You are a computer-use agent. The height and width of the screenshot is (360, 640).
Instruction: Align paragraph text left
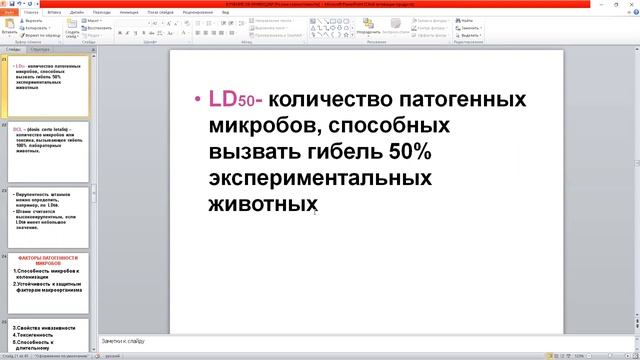coord(198,33)
